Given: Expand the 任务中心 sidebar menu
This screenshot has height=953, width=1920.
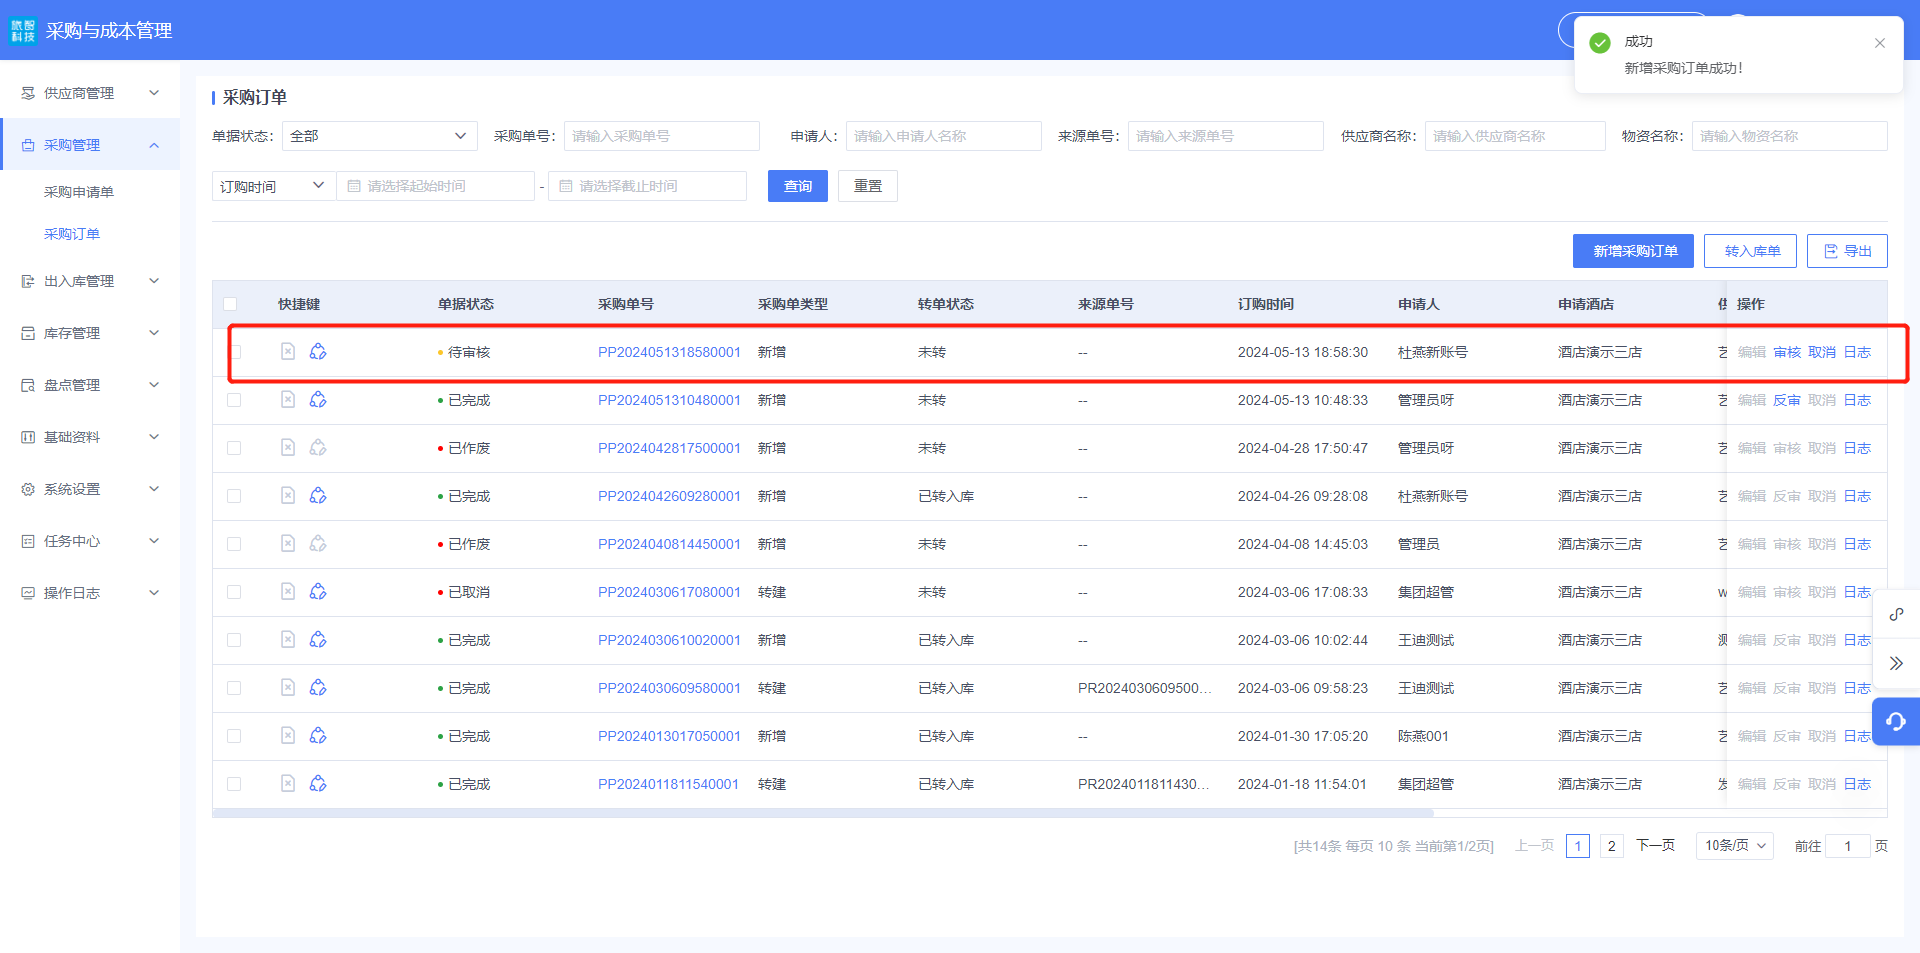Looking at the screenshot, I should 92,541.
